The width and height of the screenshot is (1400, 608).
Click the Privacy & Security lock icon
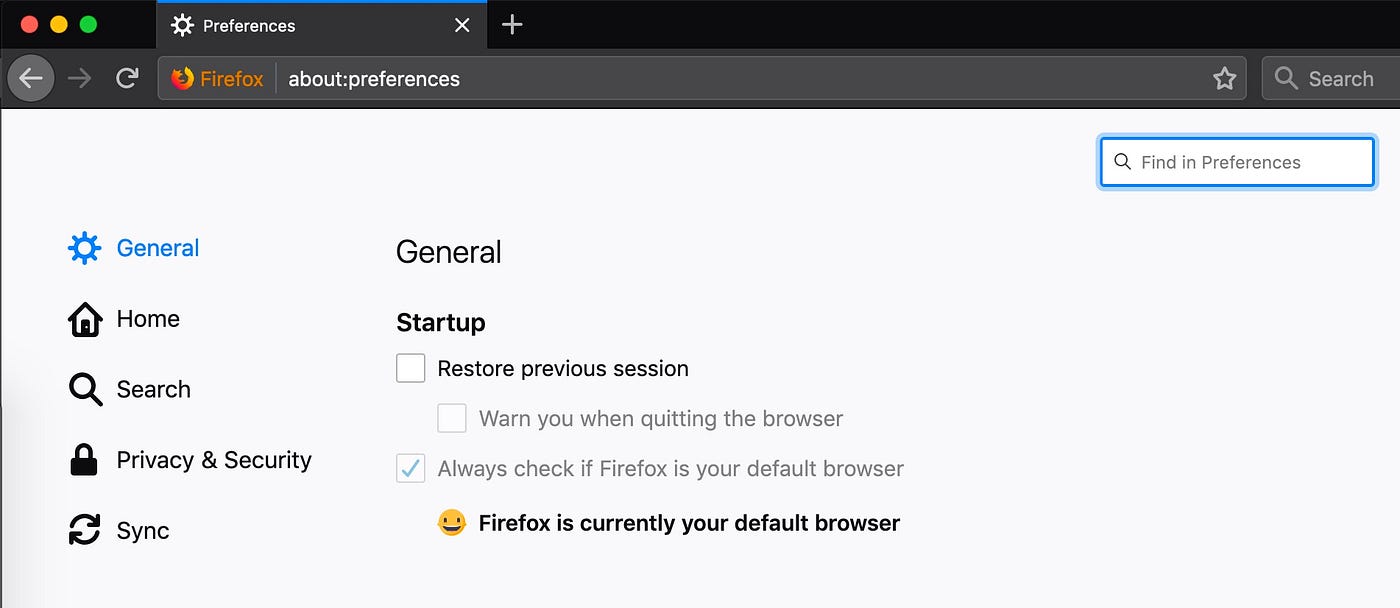click(84, 460)
